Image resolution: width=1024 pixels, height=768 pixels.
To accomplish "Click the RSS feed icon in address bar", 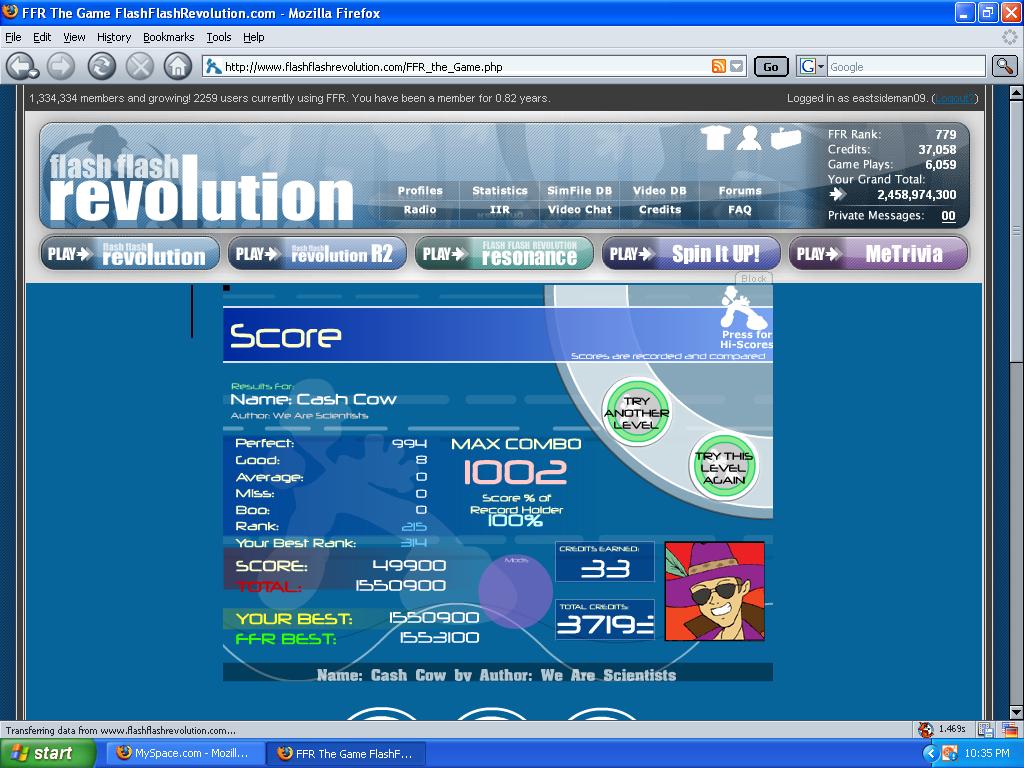I will [x=718, y=66].
